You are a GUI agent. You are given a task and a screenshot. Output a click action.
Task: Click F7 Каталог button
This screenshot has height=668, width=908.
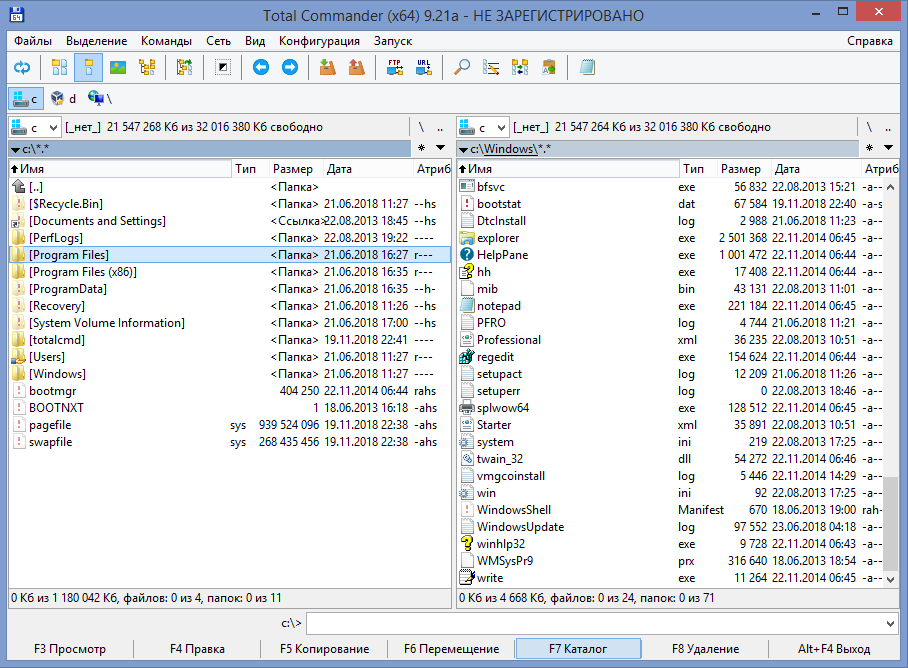pos(578,649)
